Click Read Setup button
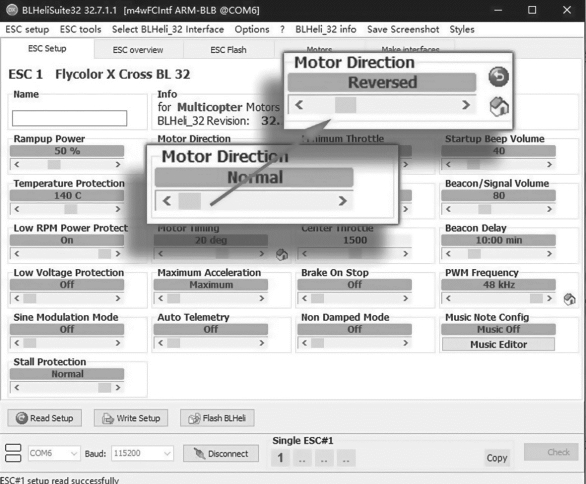 click(44, 418)
